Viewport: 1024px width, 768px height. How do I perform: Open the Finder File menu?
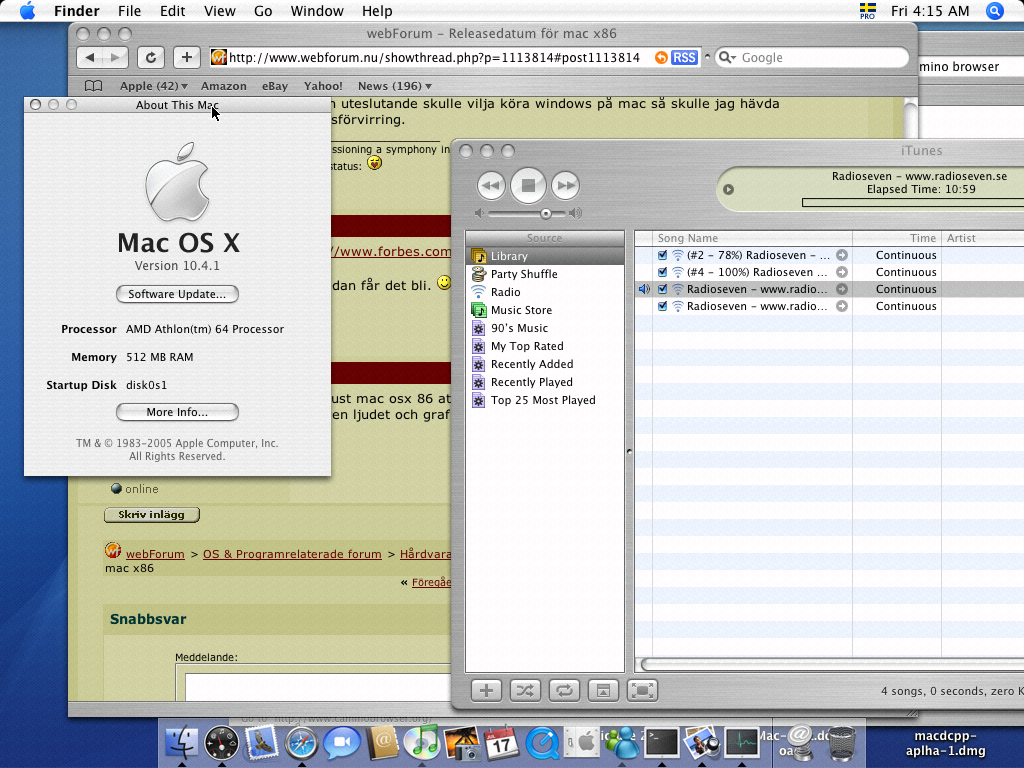pyautogui.click(x=129, y=11)
